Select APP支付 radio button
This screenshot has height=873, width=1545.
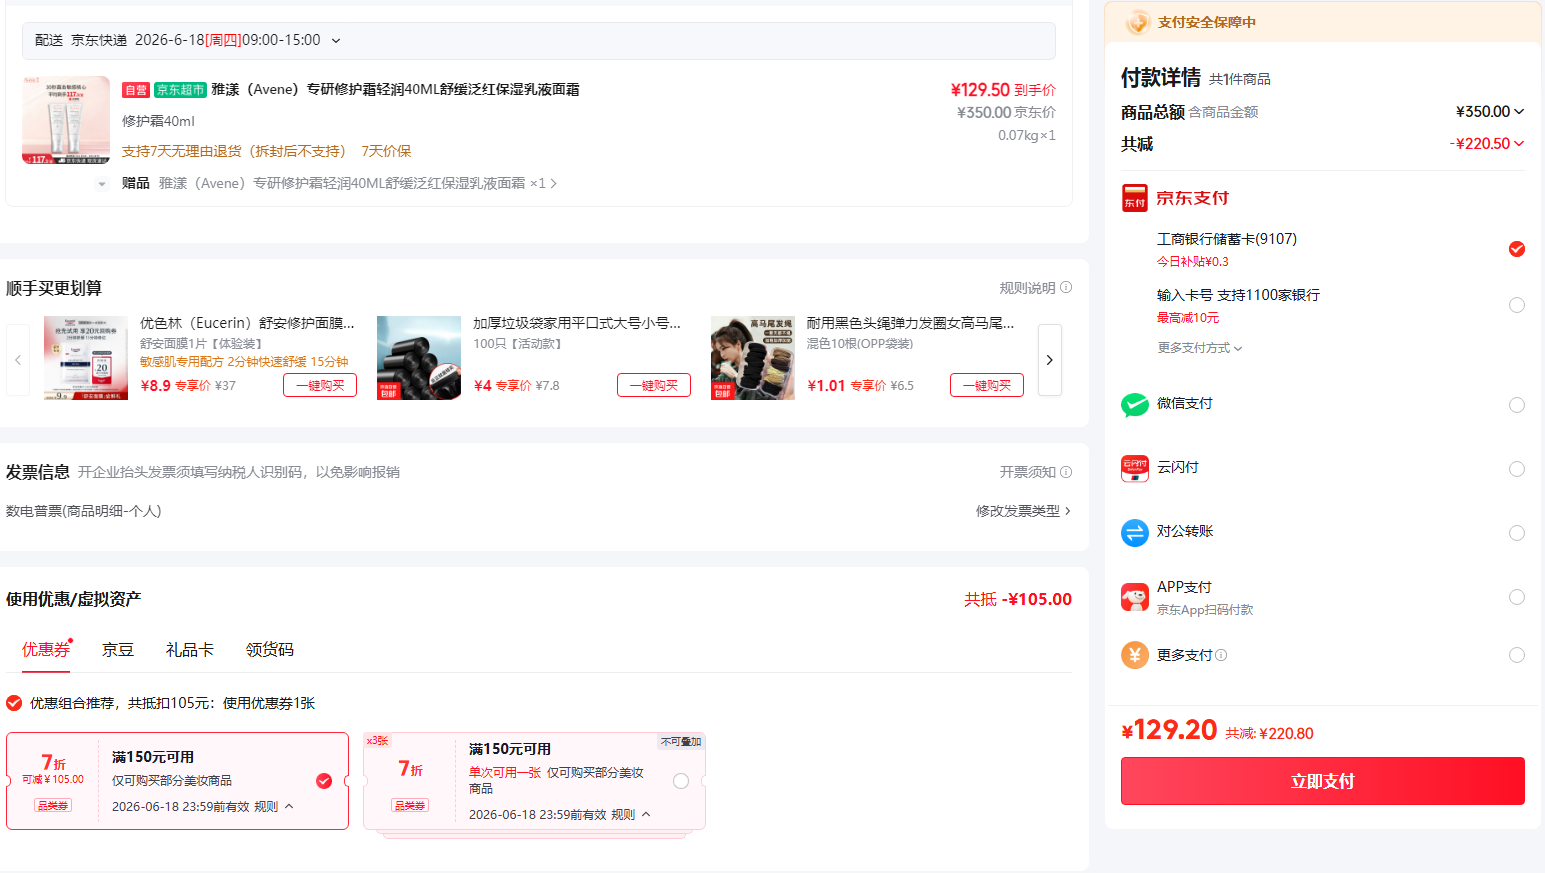(1517, 597)
